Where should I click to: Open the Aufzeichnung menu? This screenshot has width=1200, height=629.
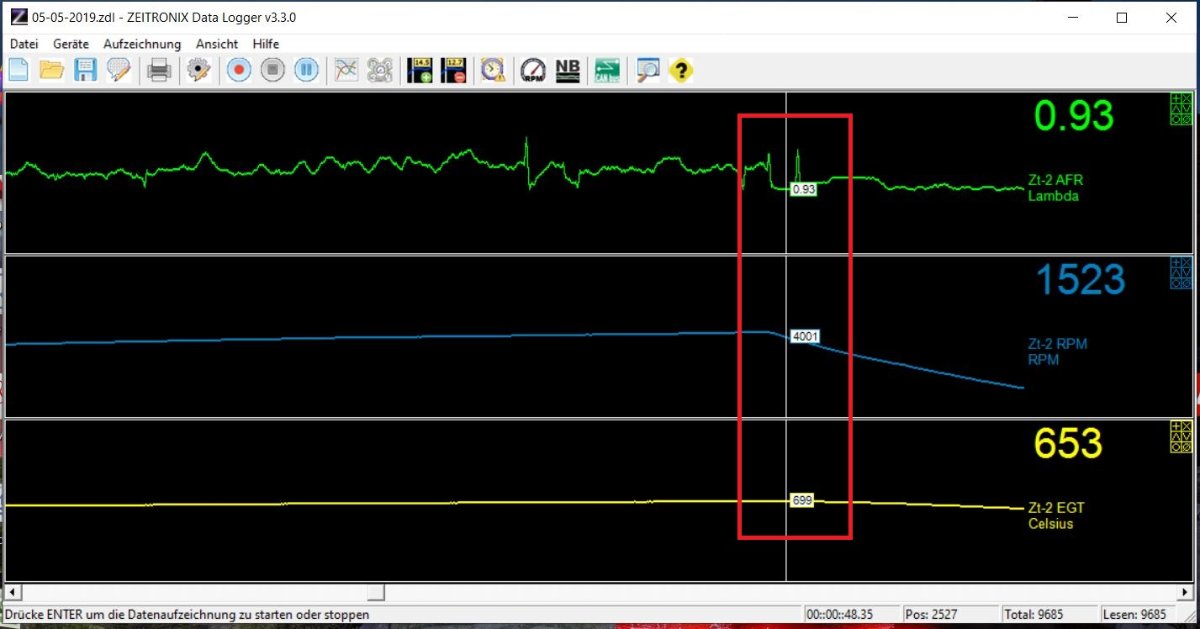142,44
